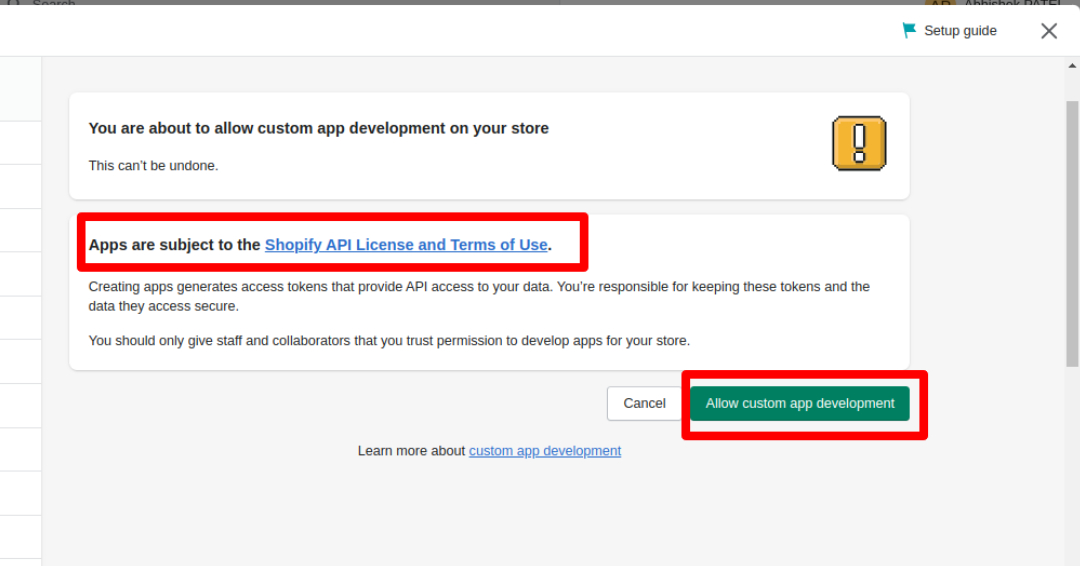The height and width of the screenshot is (566, 1080).
Task: Click the Allow custom app development button
Action: 800,403
